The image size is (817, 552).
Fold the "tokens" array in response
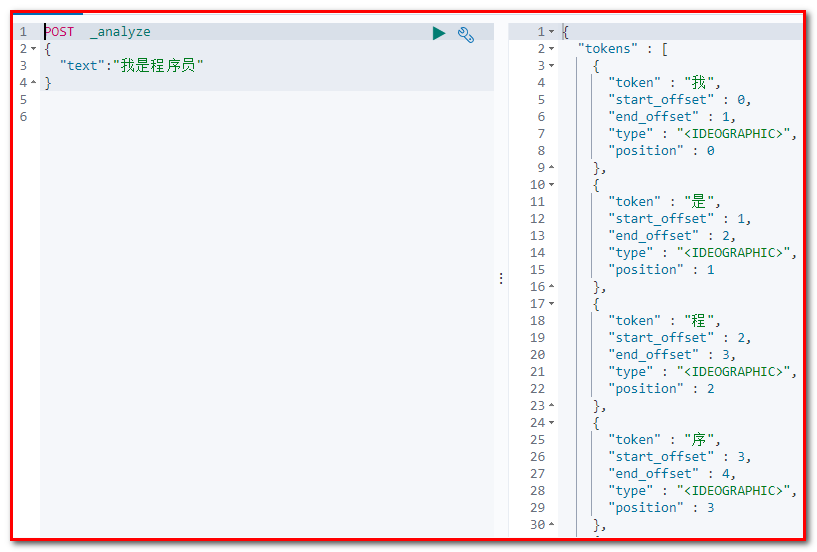(x=551, y=49)
